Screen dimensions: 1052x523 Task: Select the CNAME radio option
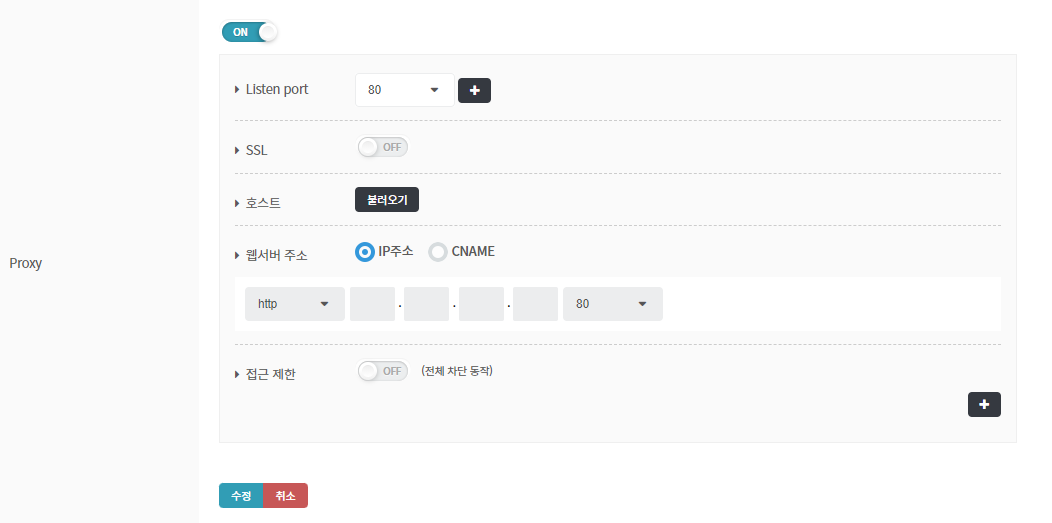click(x=438, y=252)
